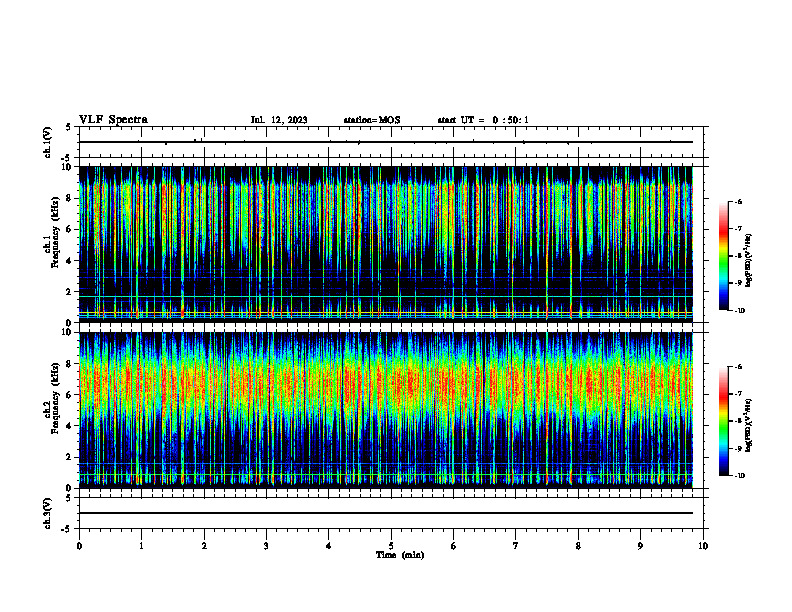Click the 4 kHz tick on ch.2 frequency axis
Image resolution: width=792 pixels, height=612 pixels.
[x=70, y=427]
